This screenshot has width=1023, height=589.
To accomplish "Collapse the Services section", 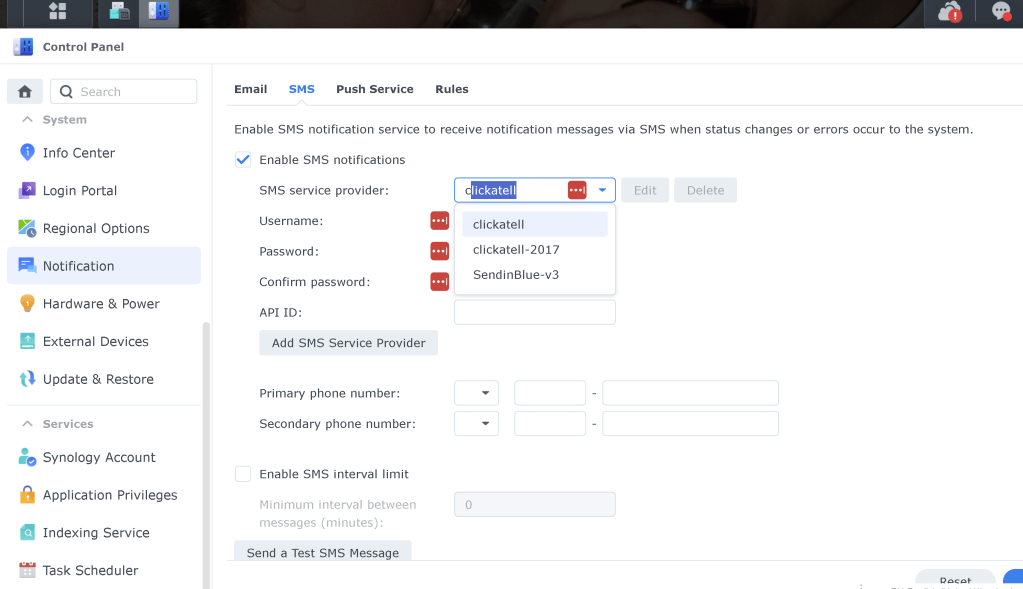I will [27, 424].
